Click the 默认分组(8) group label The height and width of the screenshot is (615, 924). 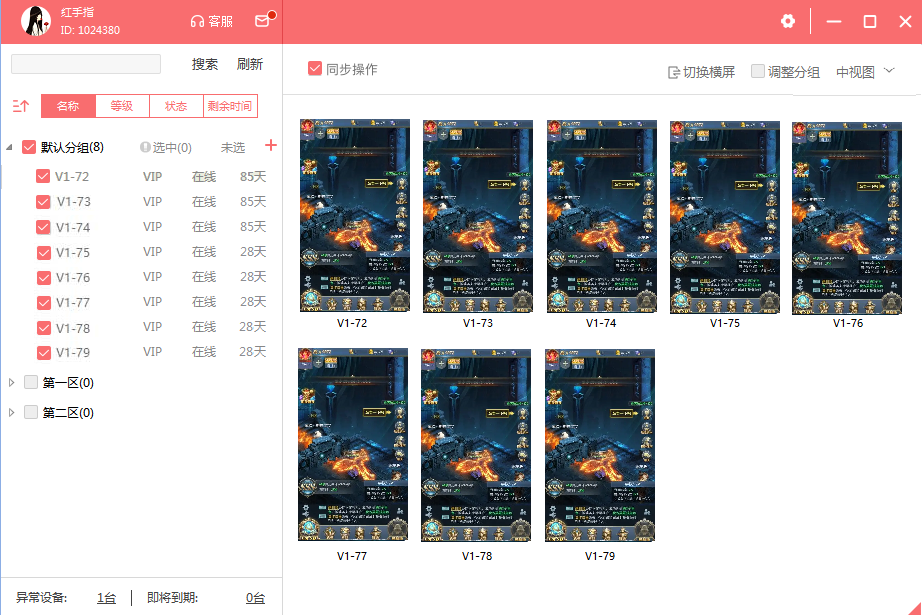[72, 147]
